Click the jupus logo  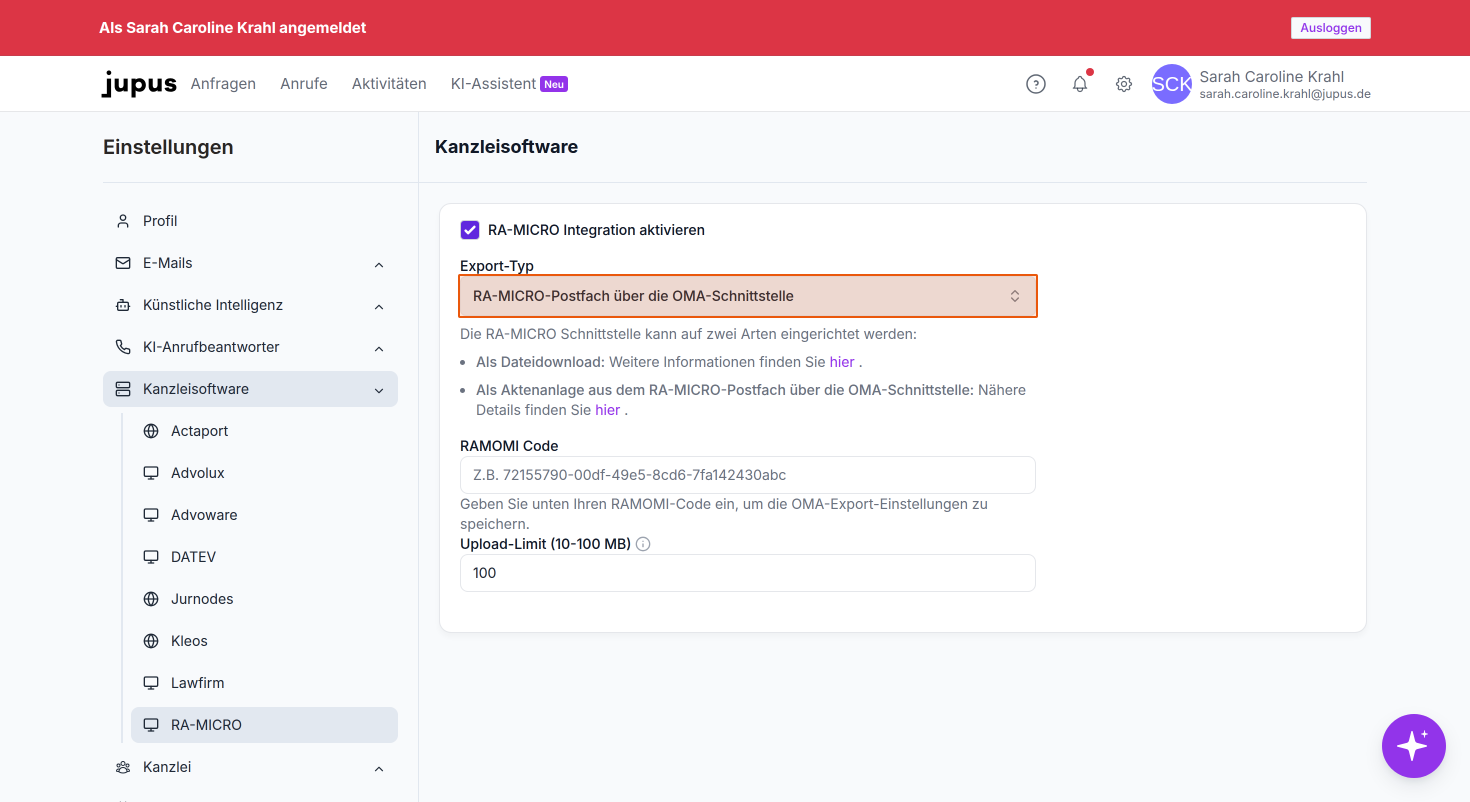(x=139, y=84)
